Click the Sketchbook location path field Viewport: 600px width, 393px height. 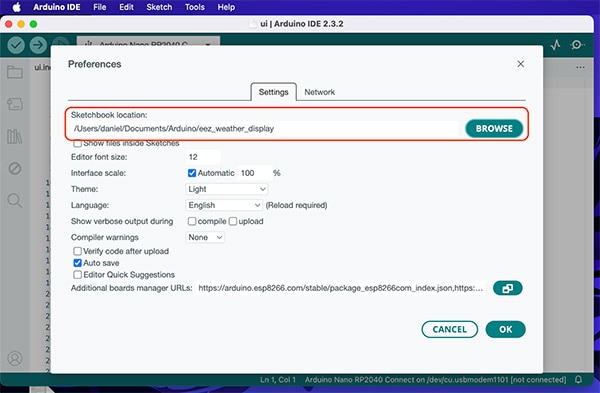point(265,129)
